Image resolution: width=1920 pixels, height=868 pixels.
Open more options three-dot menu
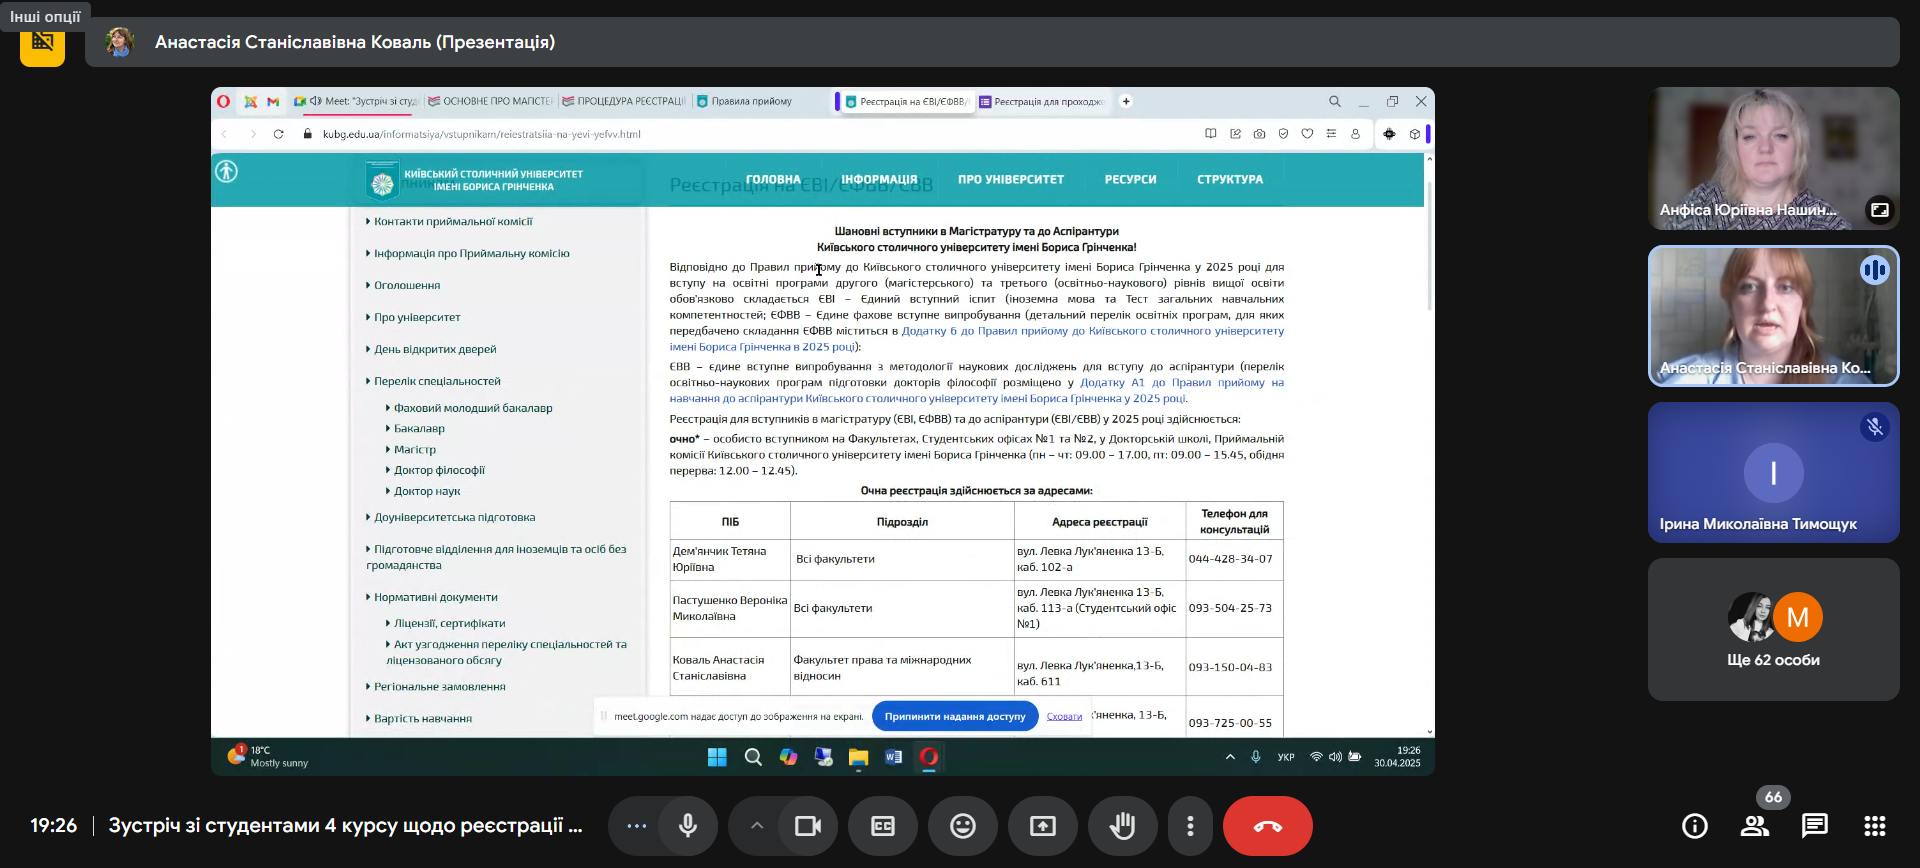1190,826
